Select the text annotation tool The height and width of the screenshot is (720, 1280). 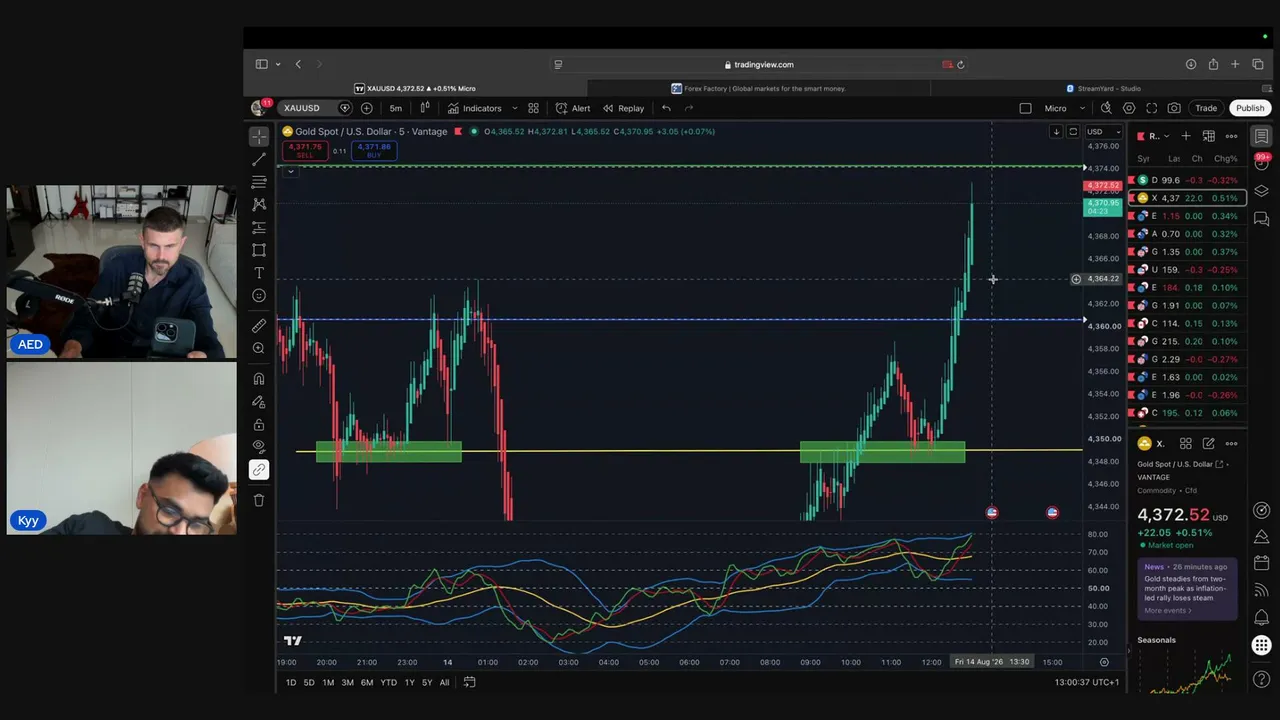259,273
